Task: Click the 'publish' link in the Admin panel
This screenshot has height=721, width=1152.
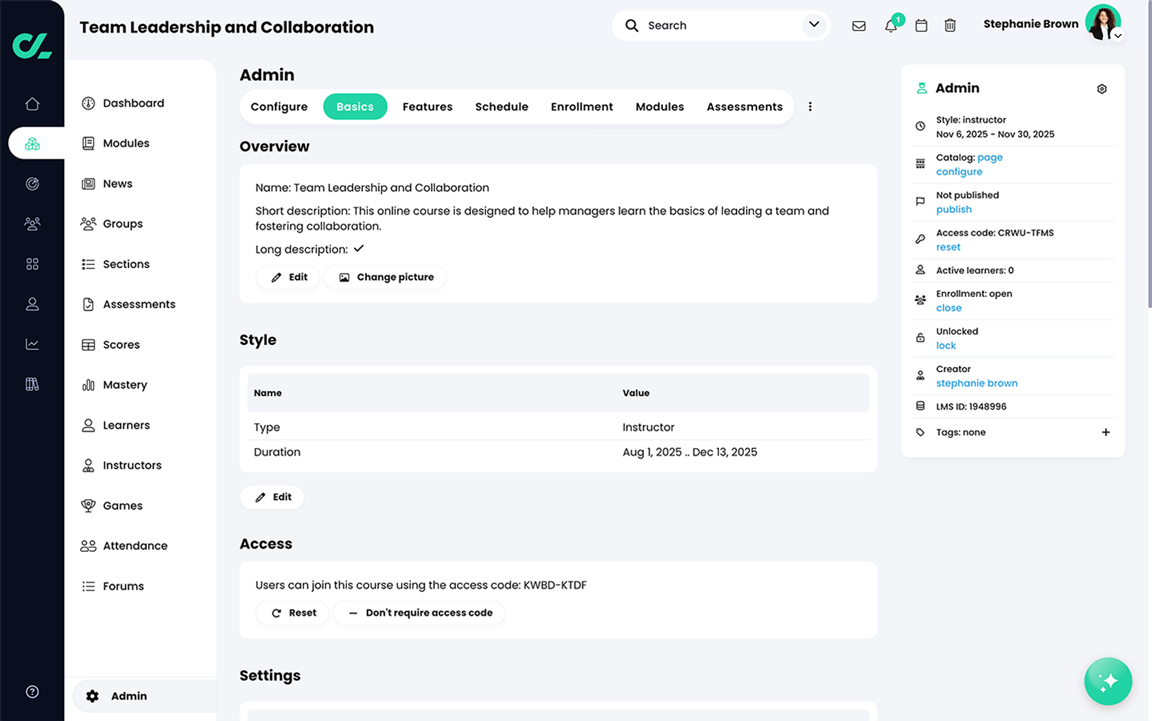Action: (x=953, y=209)
